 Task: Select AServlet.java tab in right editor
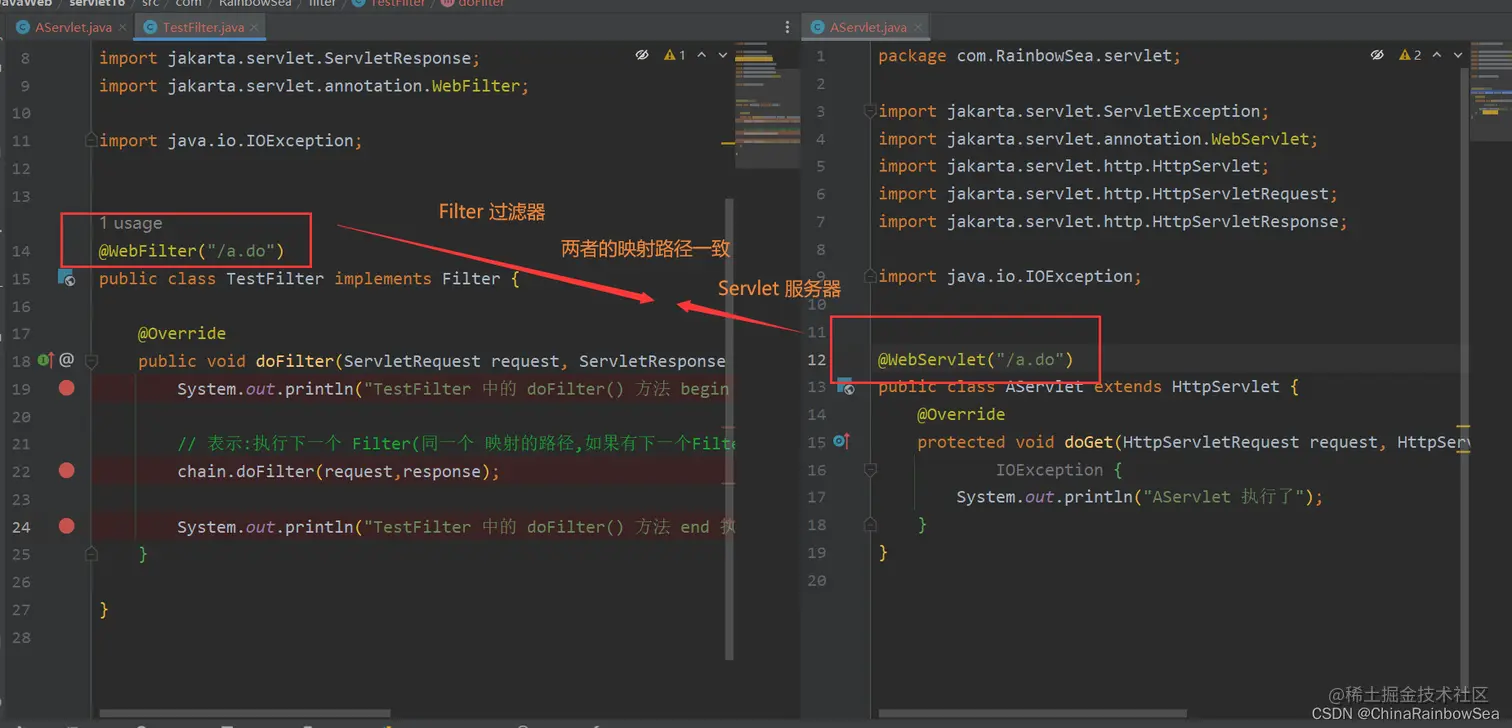[868, 27]
